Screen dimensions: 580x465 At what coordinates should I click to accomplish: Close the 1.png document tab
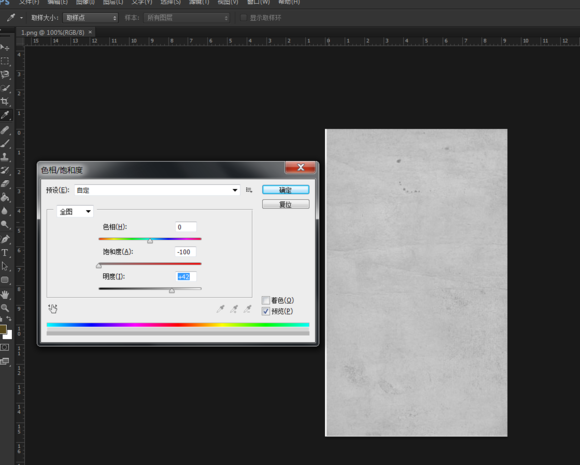pyautogui.click(x=90, y=32)
